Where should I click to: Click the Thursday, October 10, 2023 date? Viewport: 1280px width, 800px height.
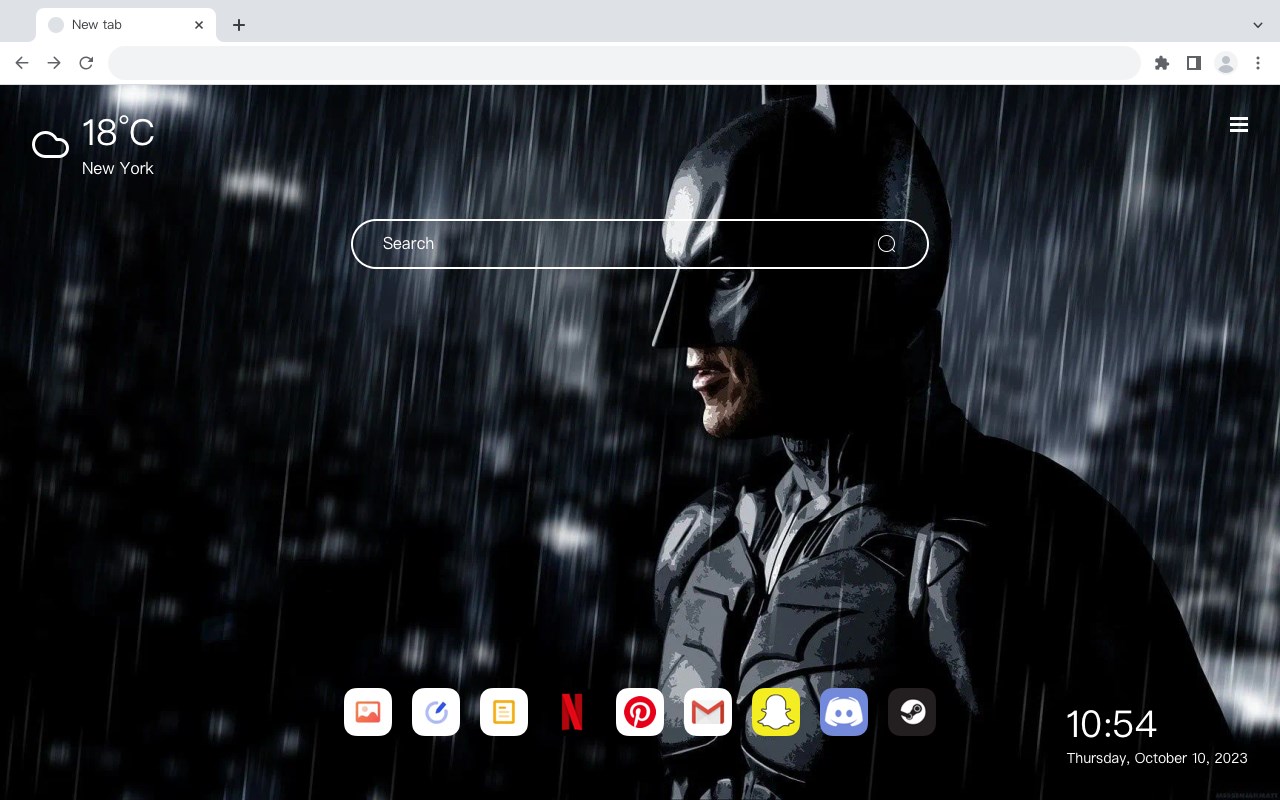pos(1157,758)
